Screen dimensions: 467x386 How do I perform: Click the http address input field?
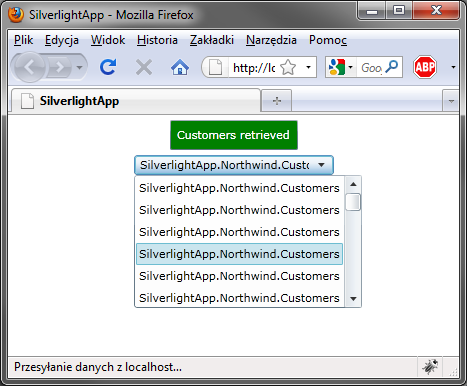[254, 68]
